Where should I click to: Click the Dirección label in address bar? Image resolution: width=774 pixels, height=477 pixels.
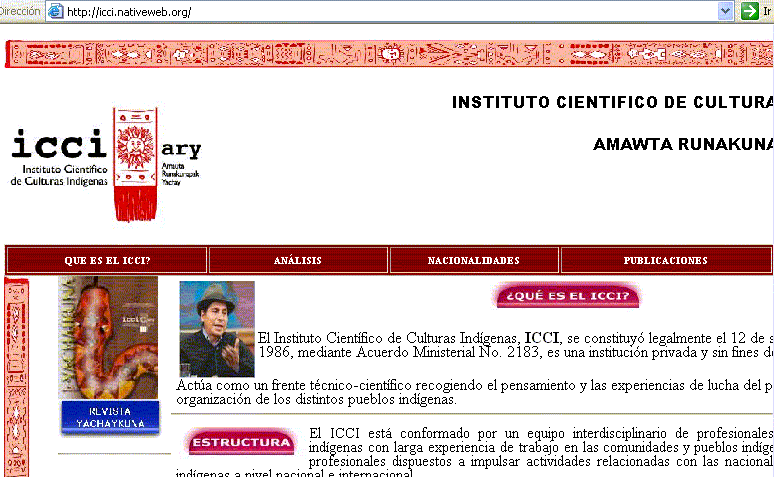20,11
